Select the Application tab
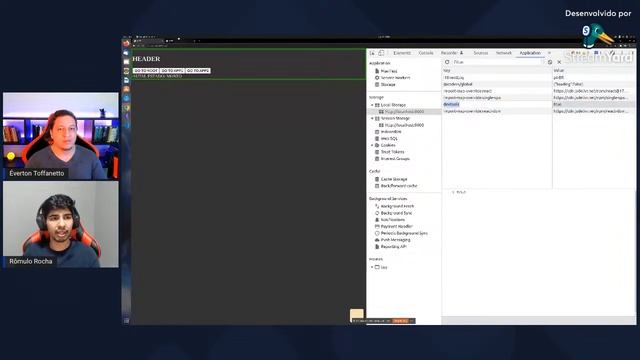Viewport: 640px width, 360px height. [530, 53]
